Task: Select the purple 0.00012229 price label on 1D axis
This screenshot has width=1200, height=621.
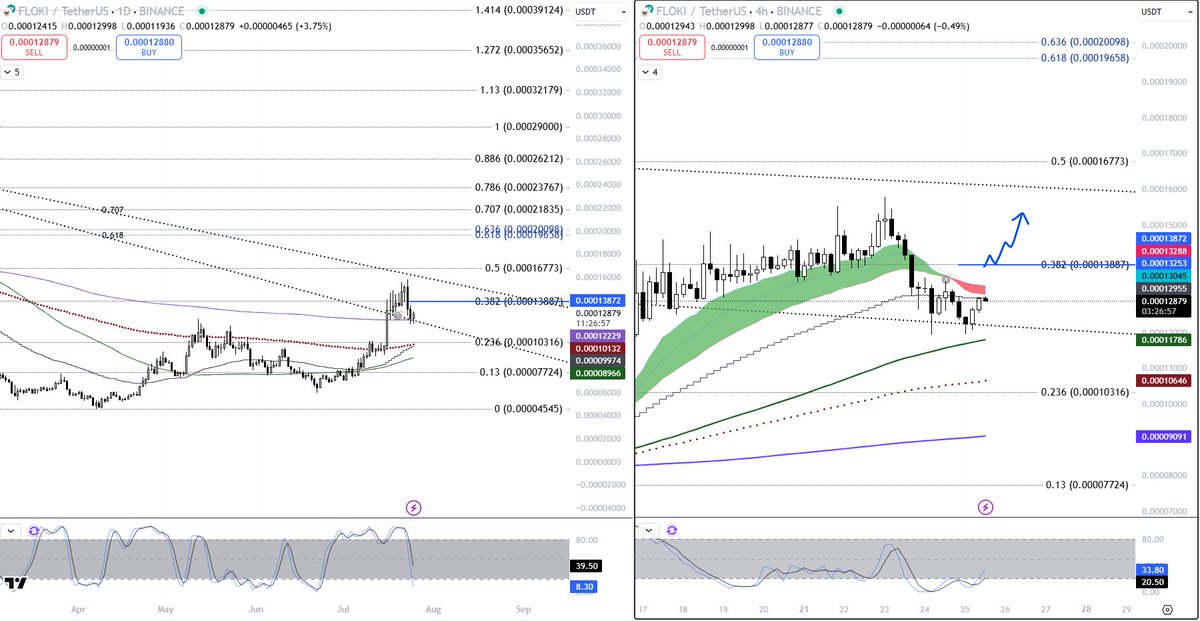Action: click(595, 336)
